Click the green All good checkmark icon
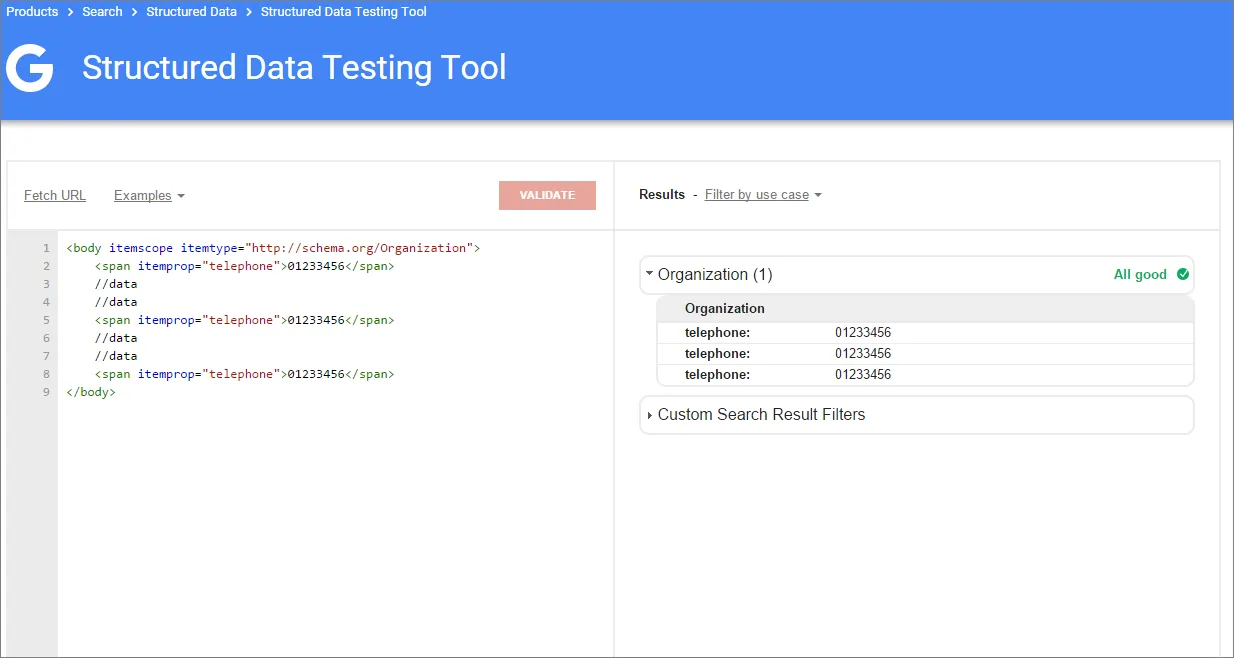This screenshot has width=1234, height=658. point(1183,274)
